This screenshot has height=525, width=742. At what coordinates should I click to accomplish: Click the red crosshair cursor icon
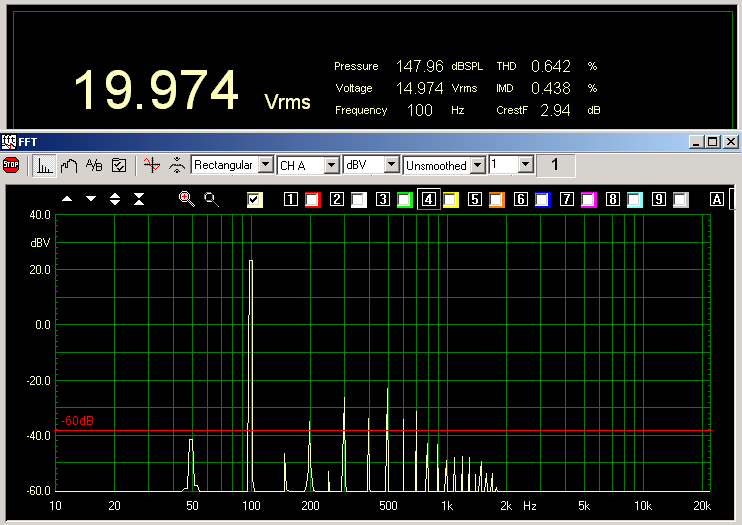tap(151, 165)
